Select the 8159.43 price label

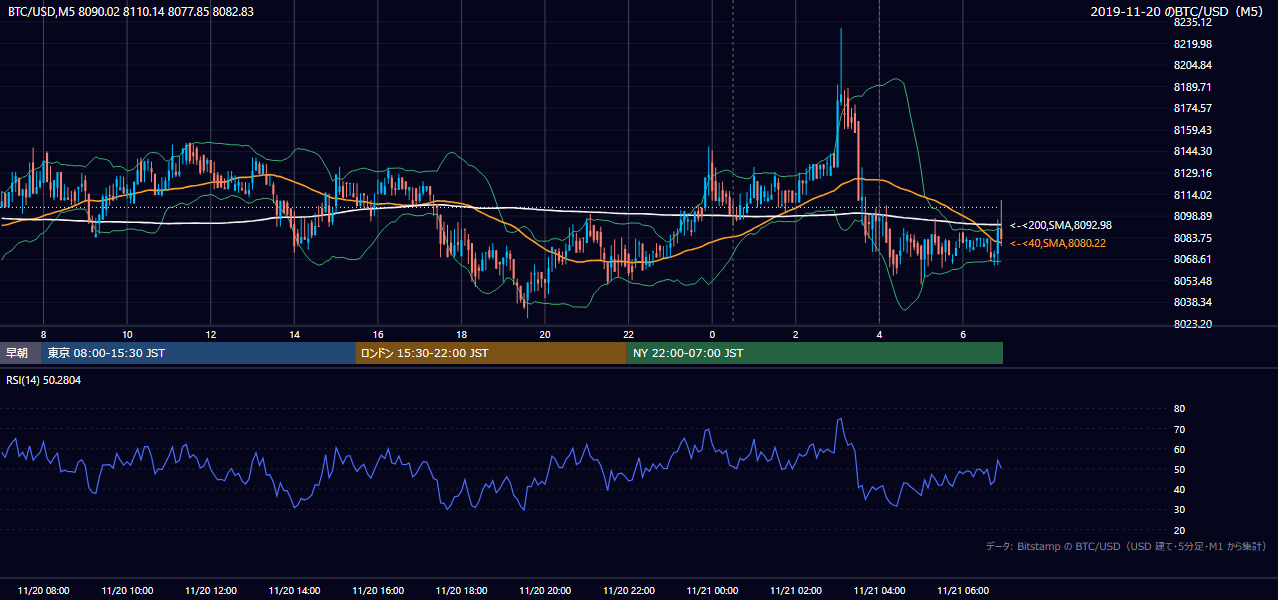point(1193,130)
